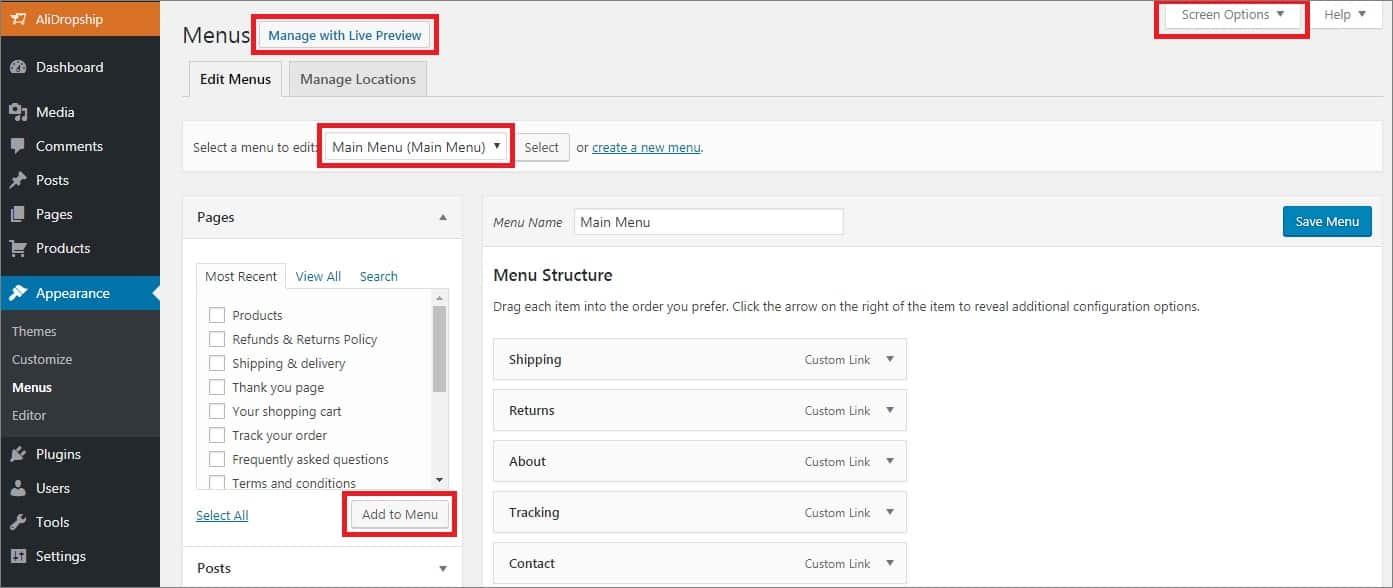Viewport: 1393px width, 588px height.
Task: Click the Media icon in sidebar
Action: point(18,112)
